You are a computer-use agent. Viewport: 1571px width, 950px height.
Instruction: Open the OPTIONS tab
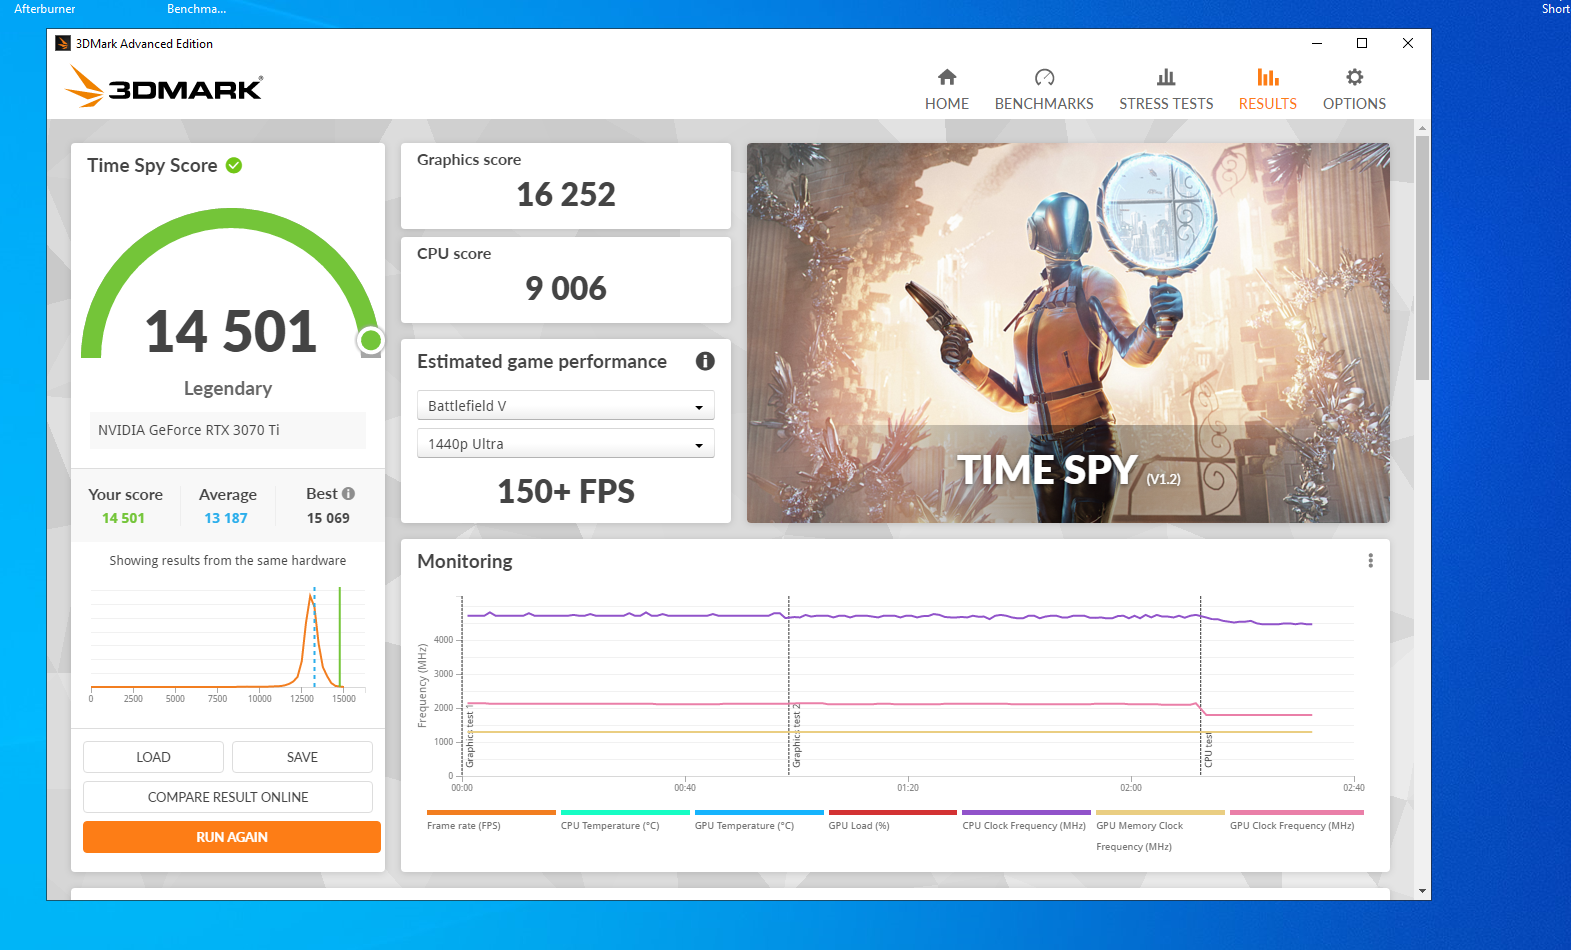point(1354,103)
